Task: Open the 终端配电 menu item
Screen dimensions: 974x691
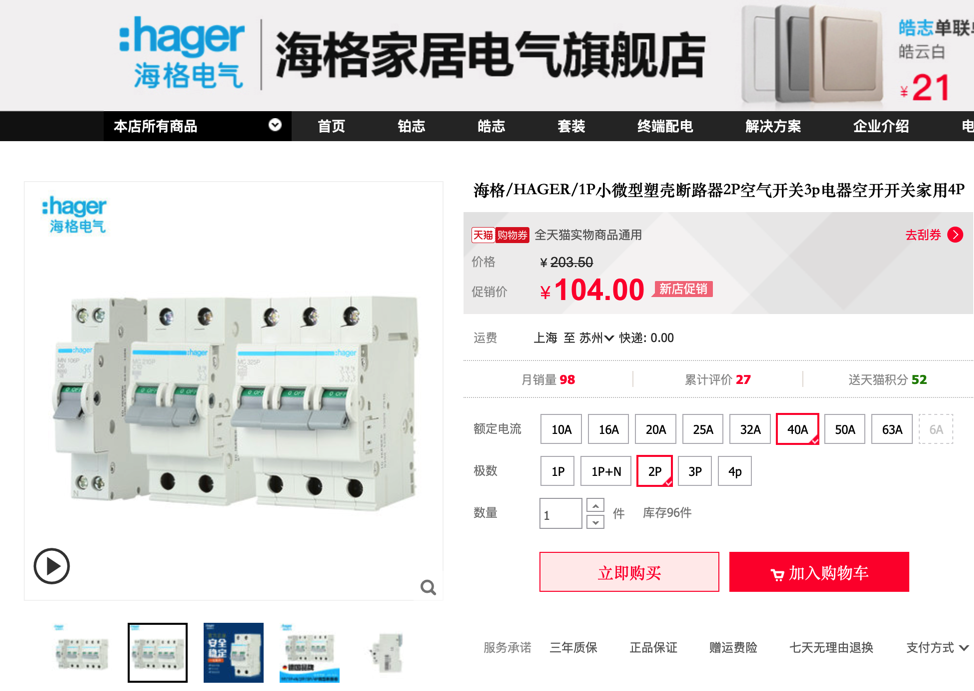Action: click(x=665, y=126)
